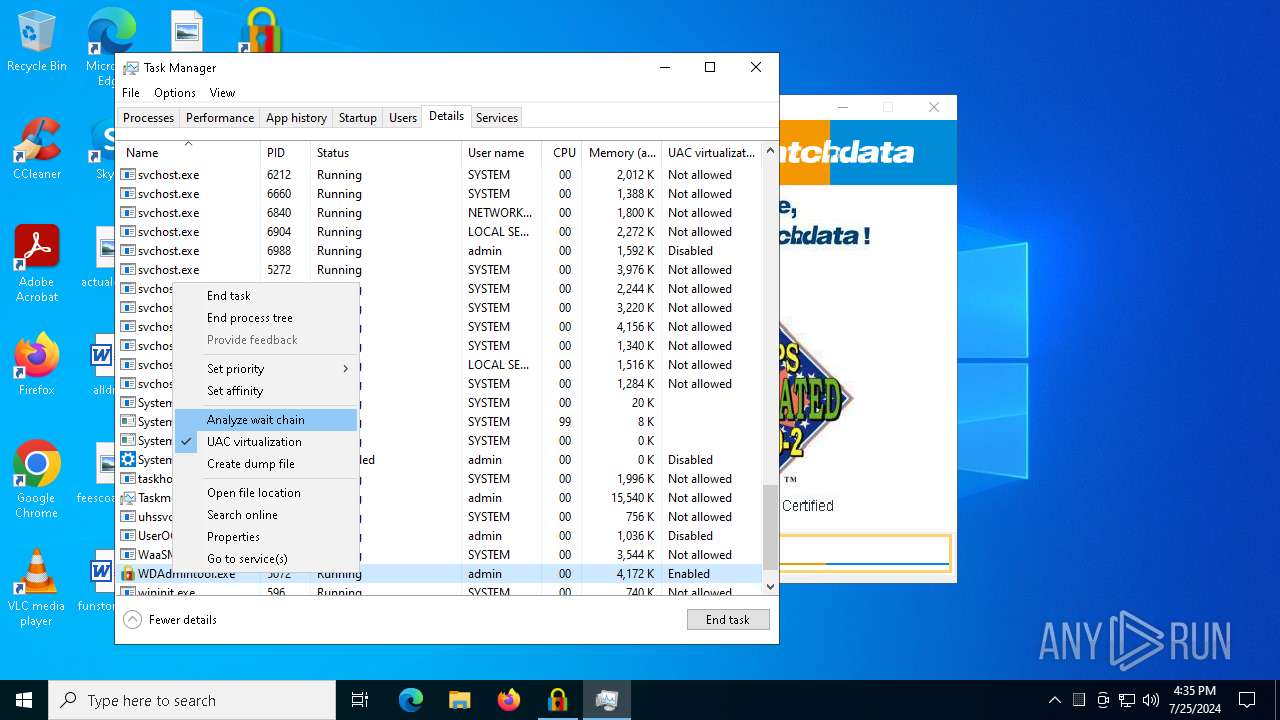Switch to Processes tab
The height and width of the screenshot is (720, 1280).
(x=148, y=118)
